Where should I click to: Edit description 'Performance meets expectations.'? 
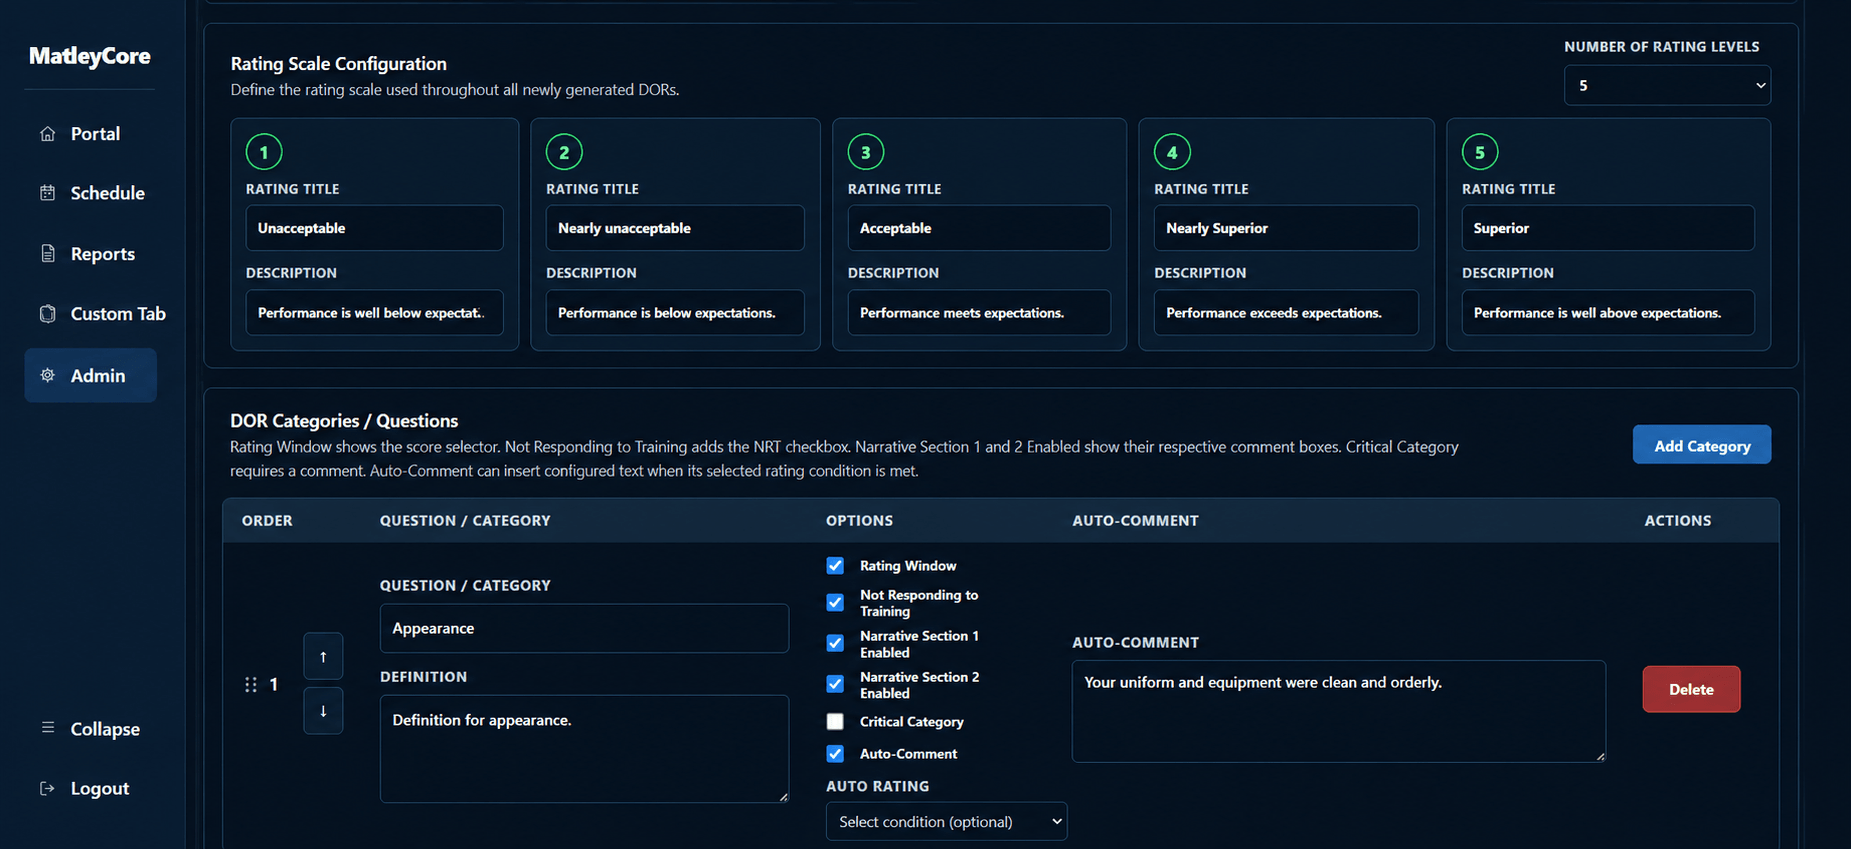coord(979,313)
